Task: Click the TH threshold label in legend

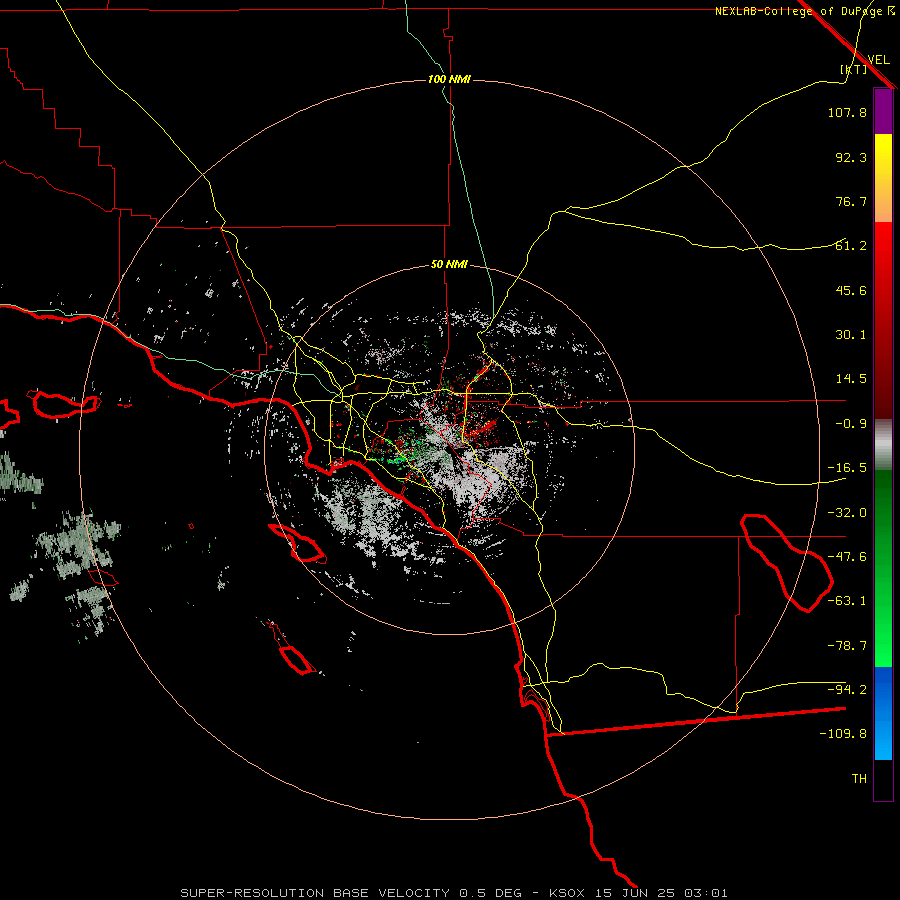Action: click(x=859, y=779)
